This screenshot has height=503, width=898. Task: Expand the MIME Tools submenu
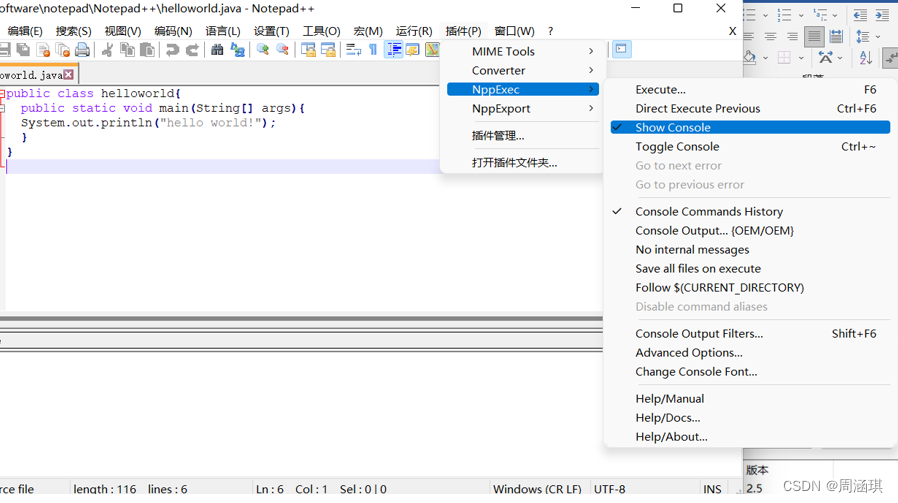(x=523, y=52)
